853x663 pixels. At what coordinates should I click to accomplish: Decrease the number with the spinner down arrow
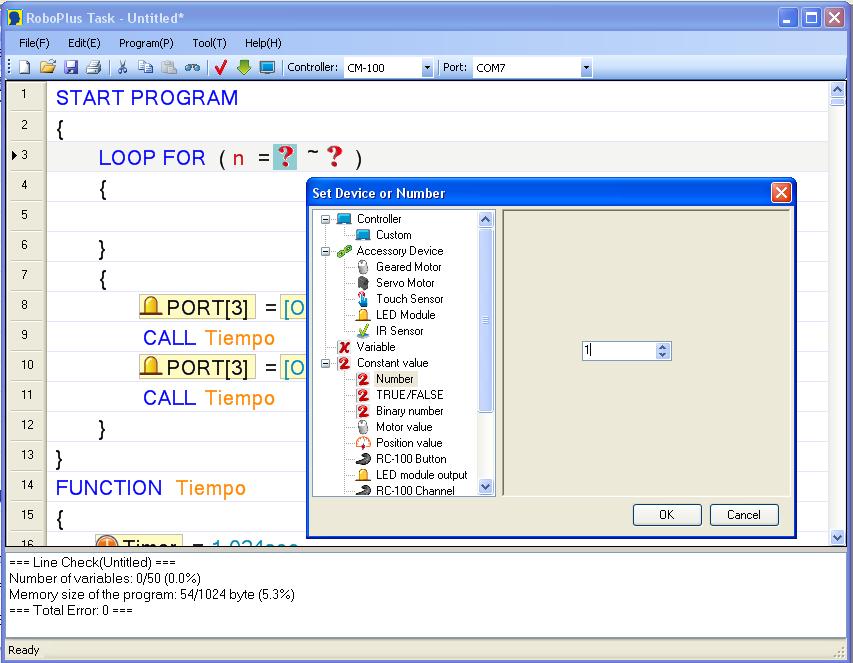(662, 355)
